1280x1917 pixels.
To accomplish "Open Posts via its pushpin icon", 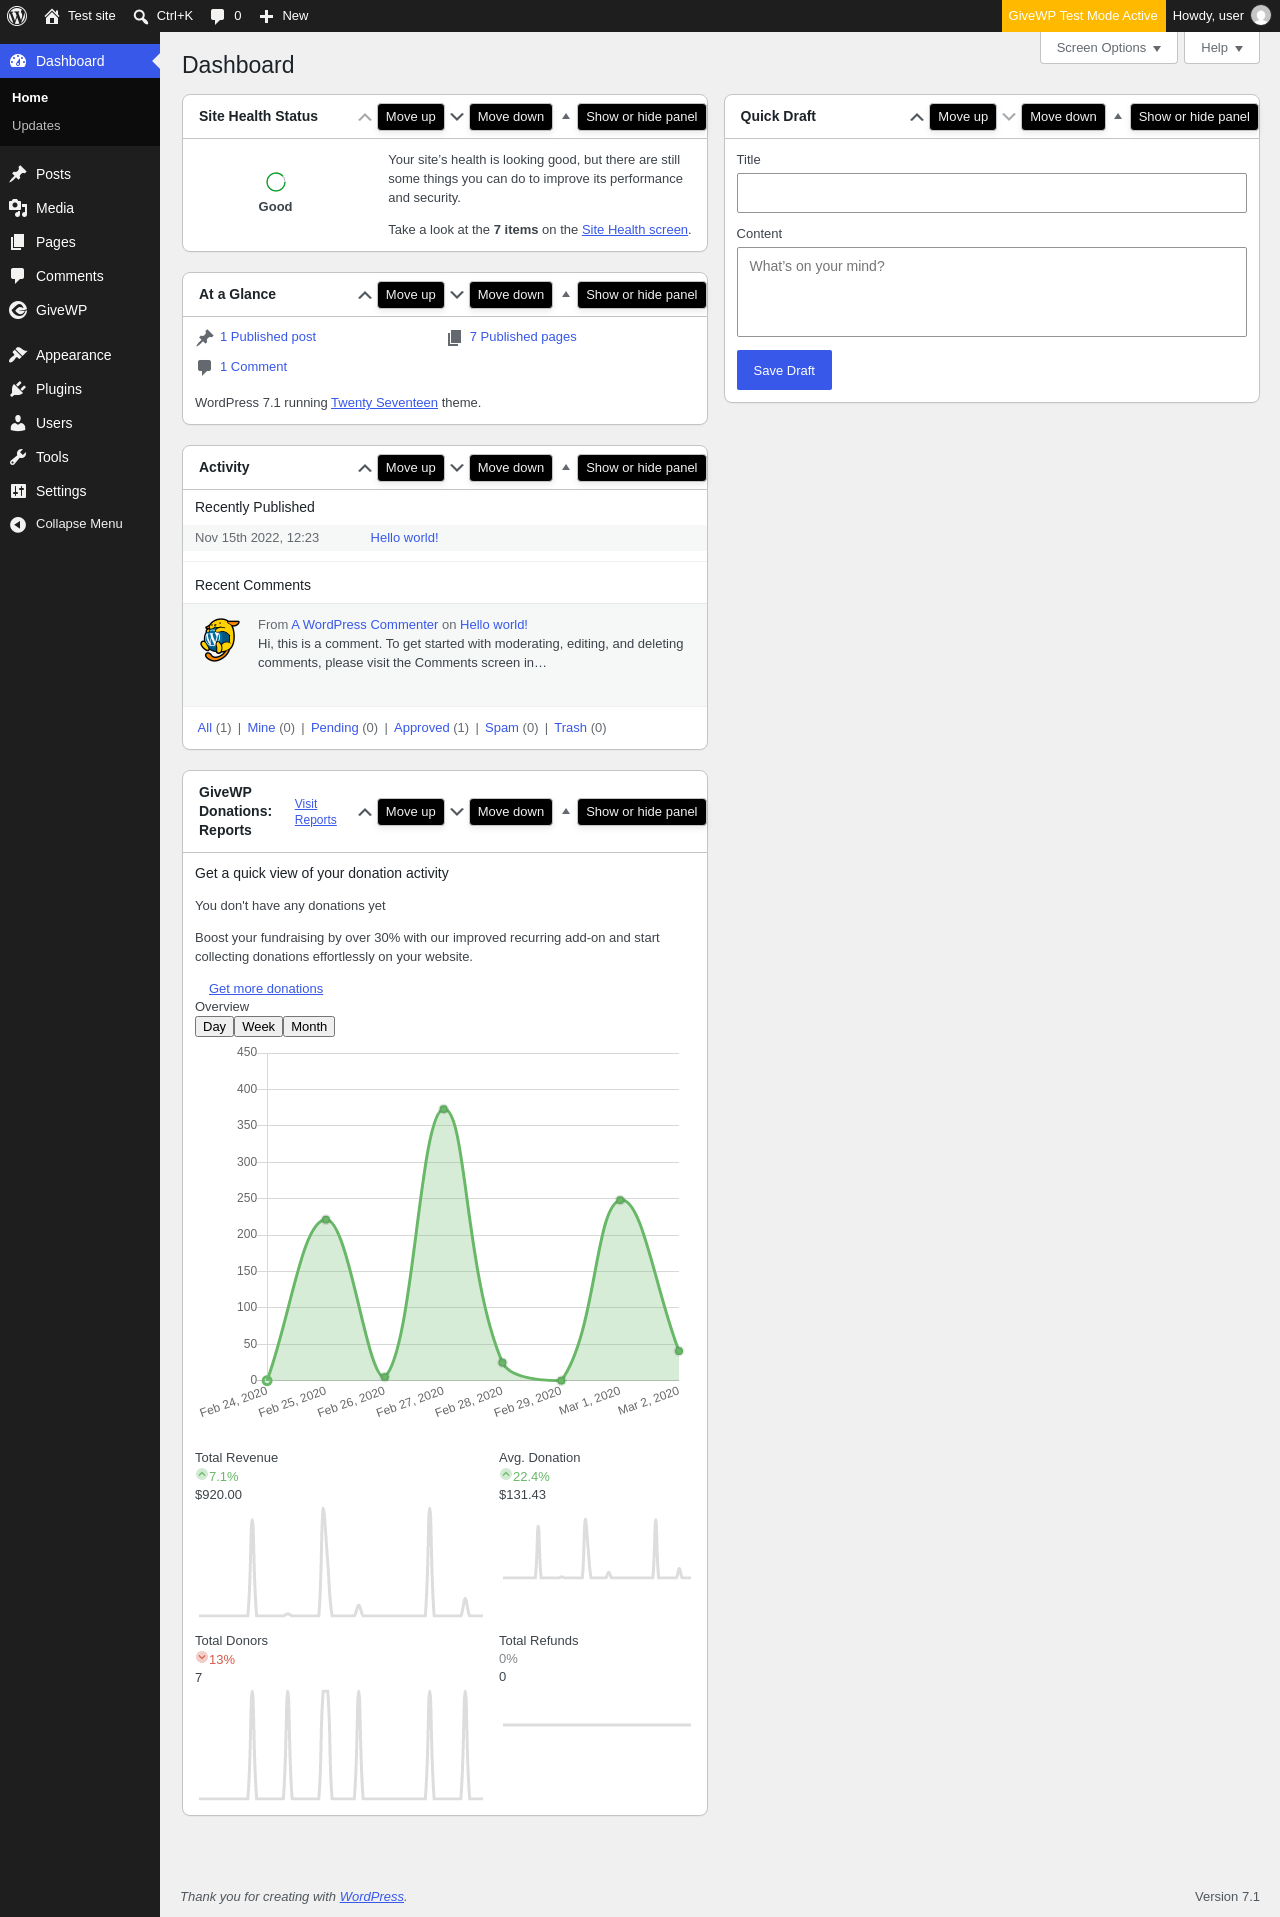I will [18, 174].
